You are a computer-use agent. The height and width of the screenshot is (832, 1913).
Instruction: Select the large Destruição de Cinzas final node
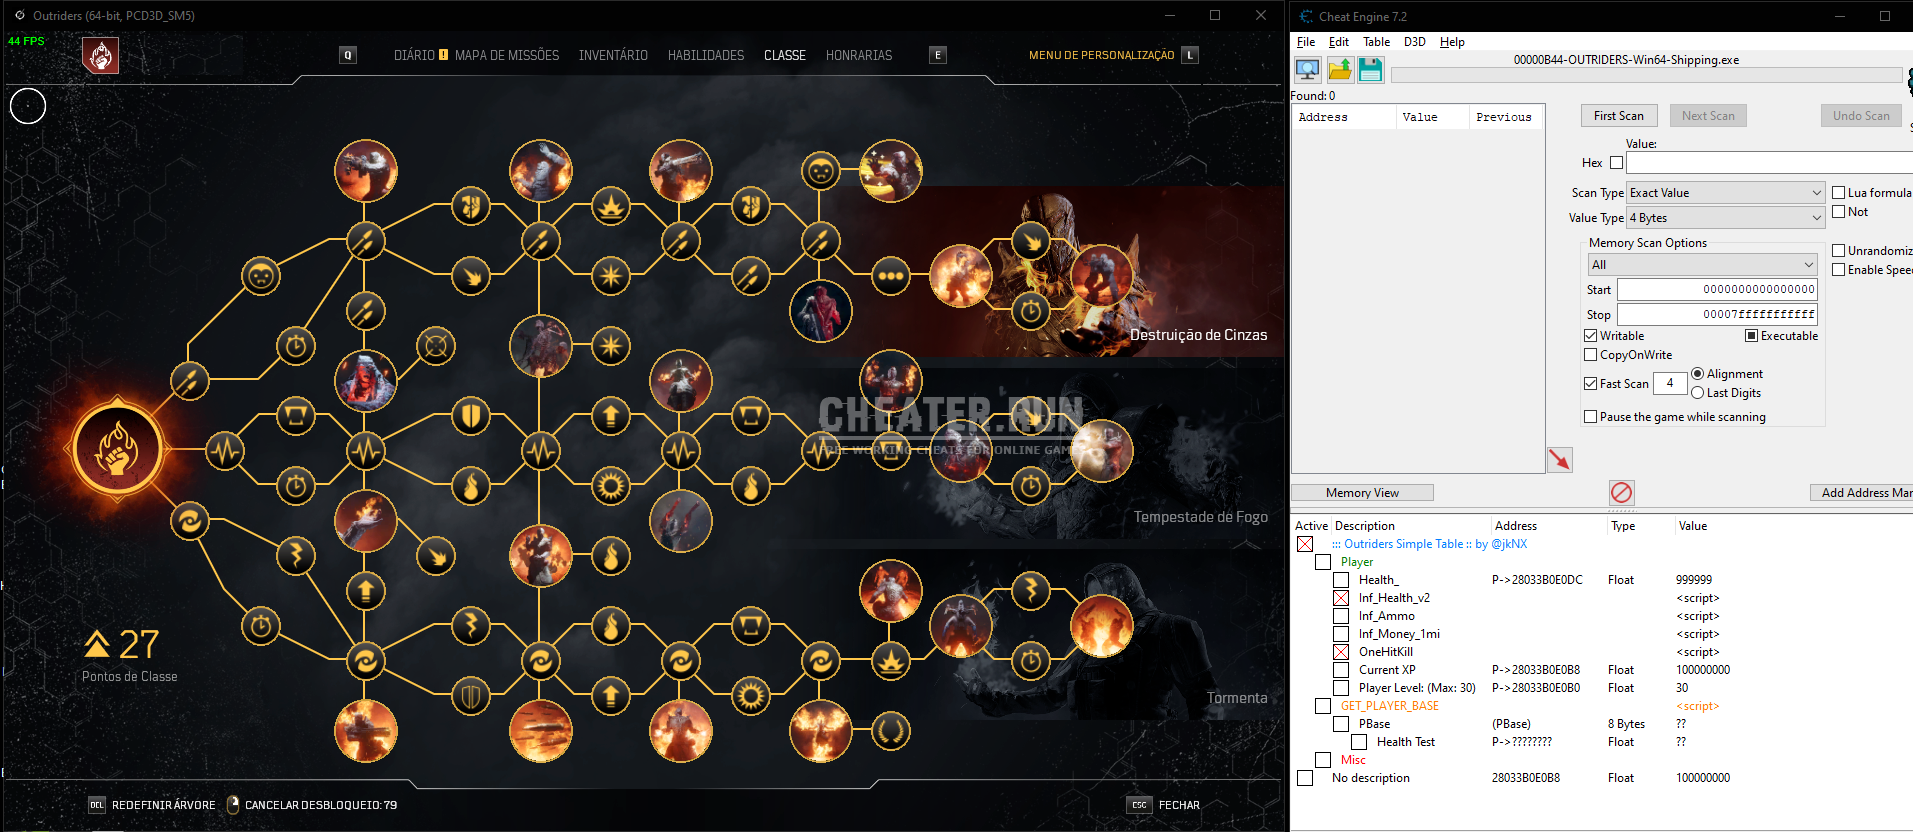1101,275
